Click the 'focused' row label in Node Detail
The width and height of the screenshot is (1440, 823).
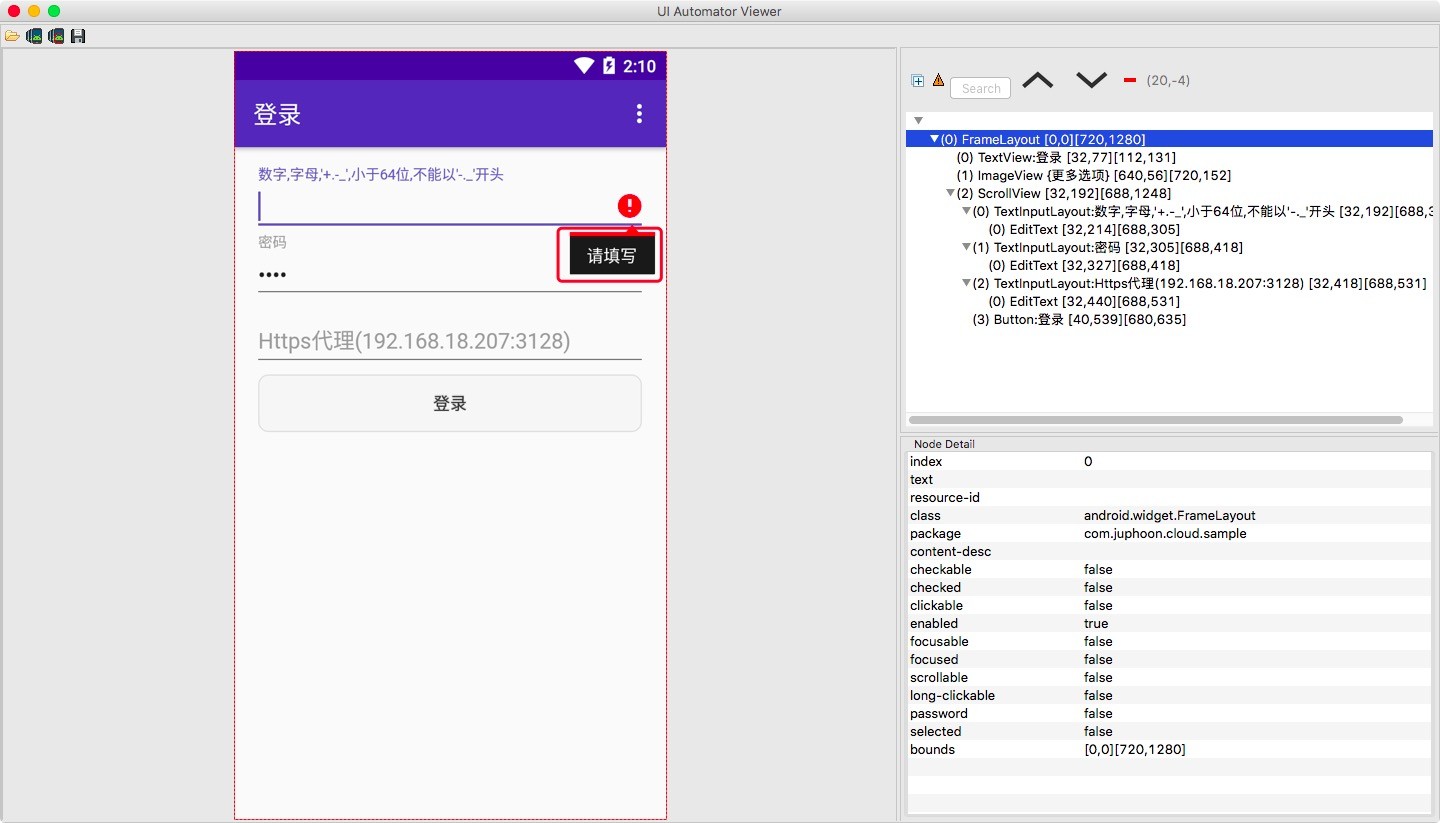(934, 659)
